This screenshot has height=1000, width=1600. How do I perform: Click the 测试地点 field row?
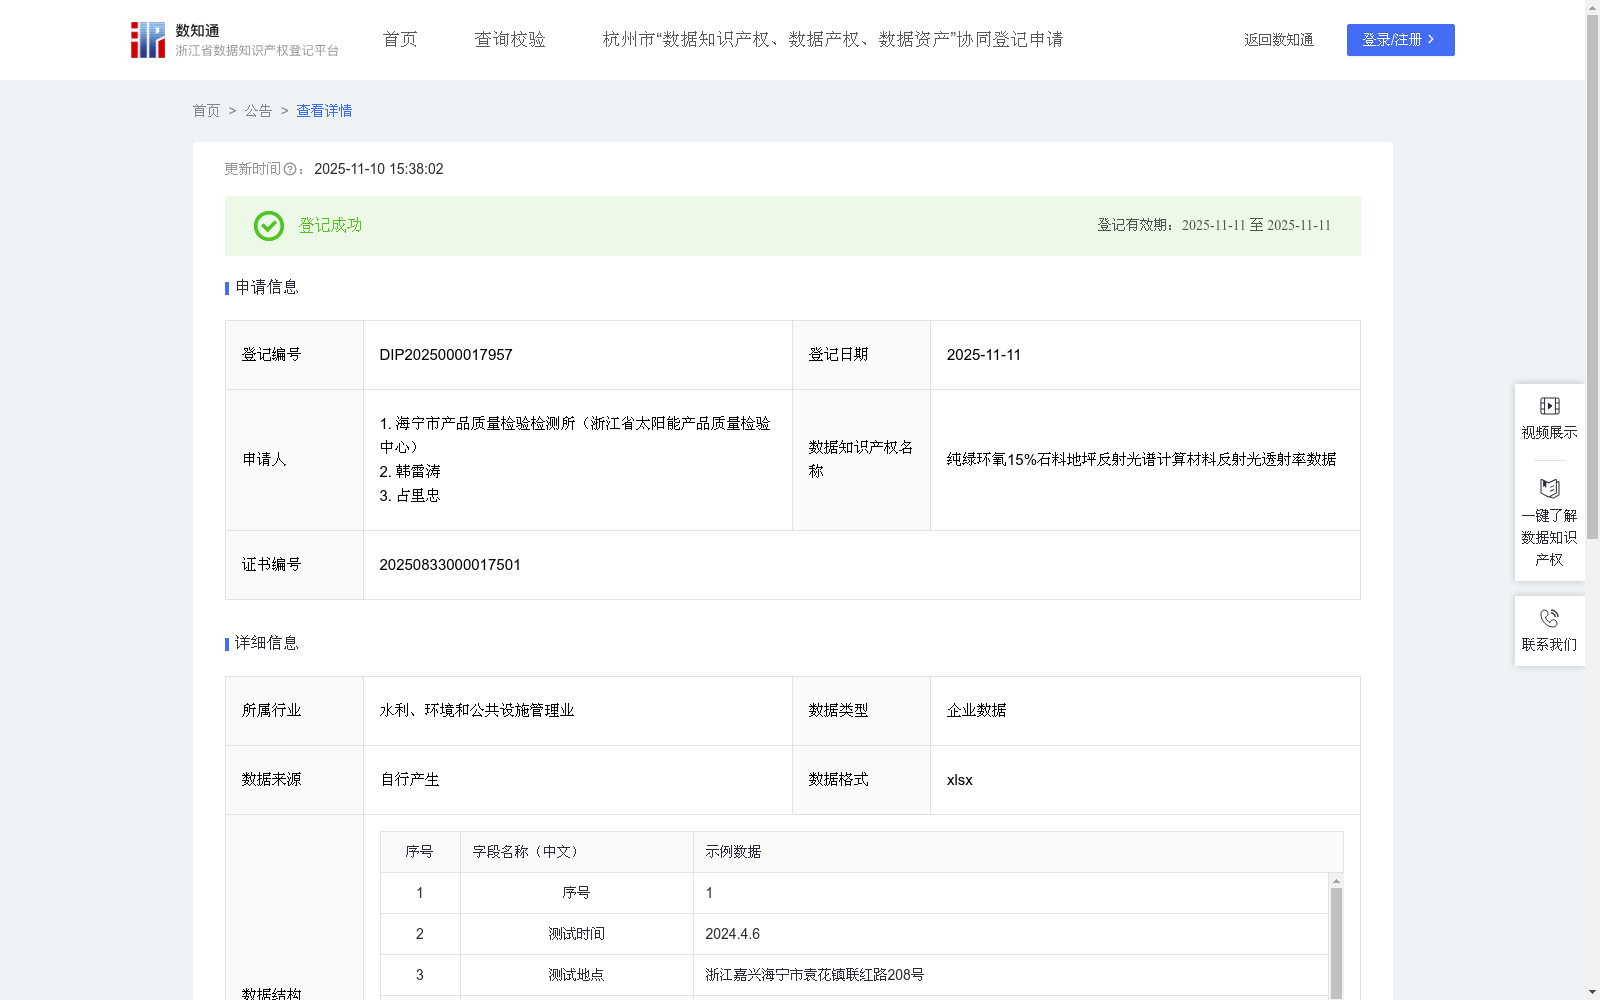[x=854, y=975]
